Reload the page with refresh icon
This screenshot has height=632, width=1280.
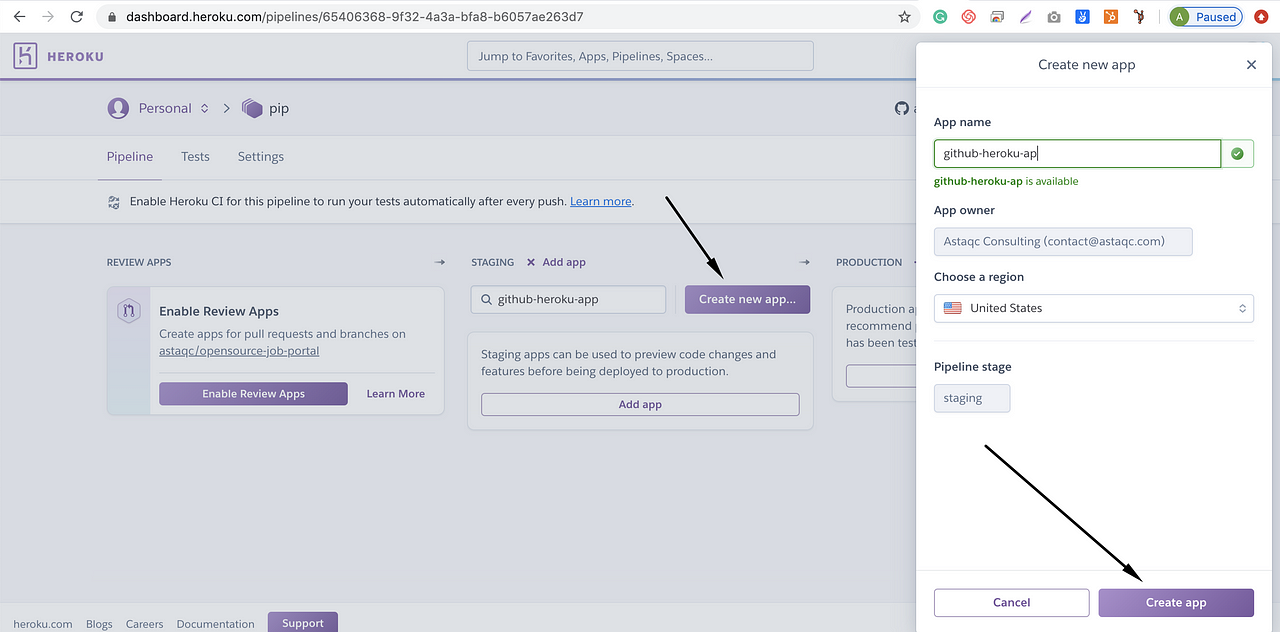(x=78, y=17)
